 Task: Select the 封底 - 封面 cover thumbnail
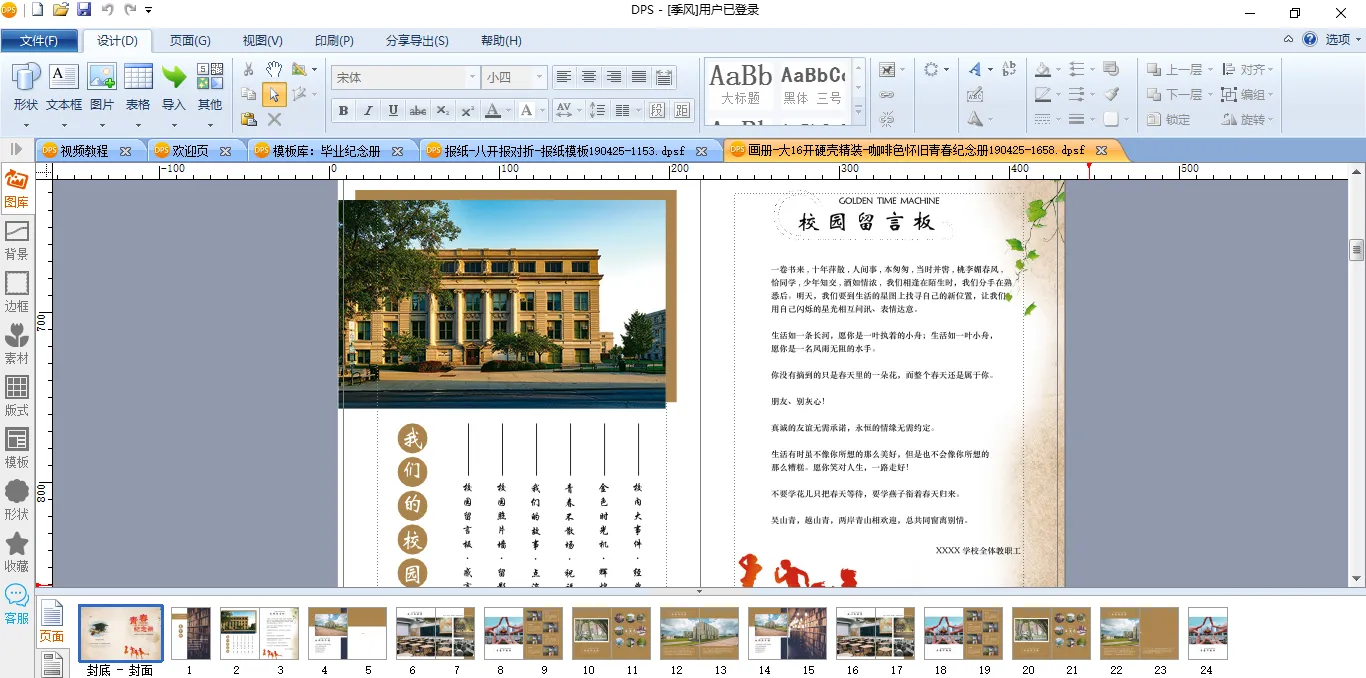(120, 633)
